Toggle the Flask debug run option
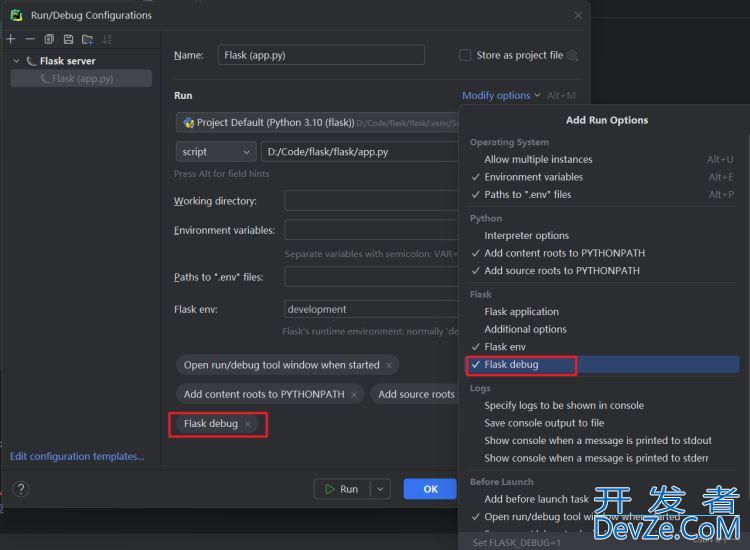The image size is (750, 550). pos(603,364)
